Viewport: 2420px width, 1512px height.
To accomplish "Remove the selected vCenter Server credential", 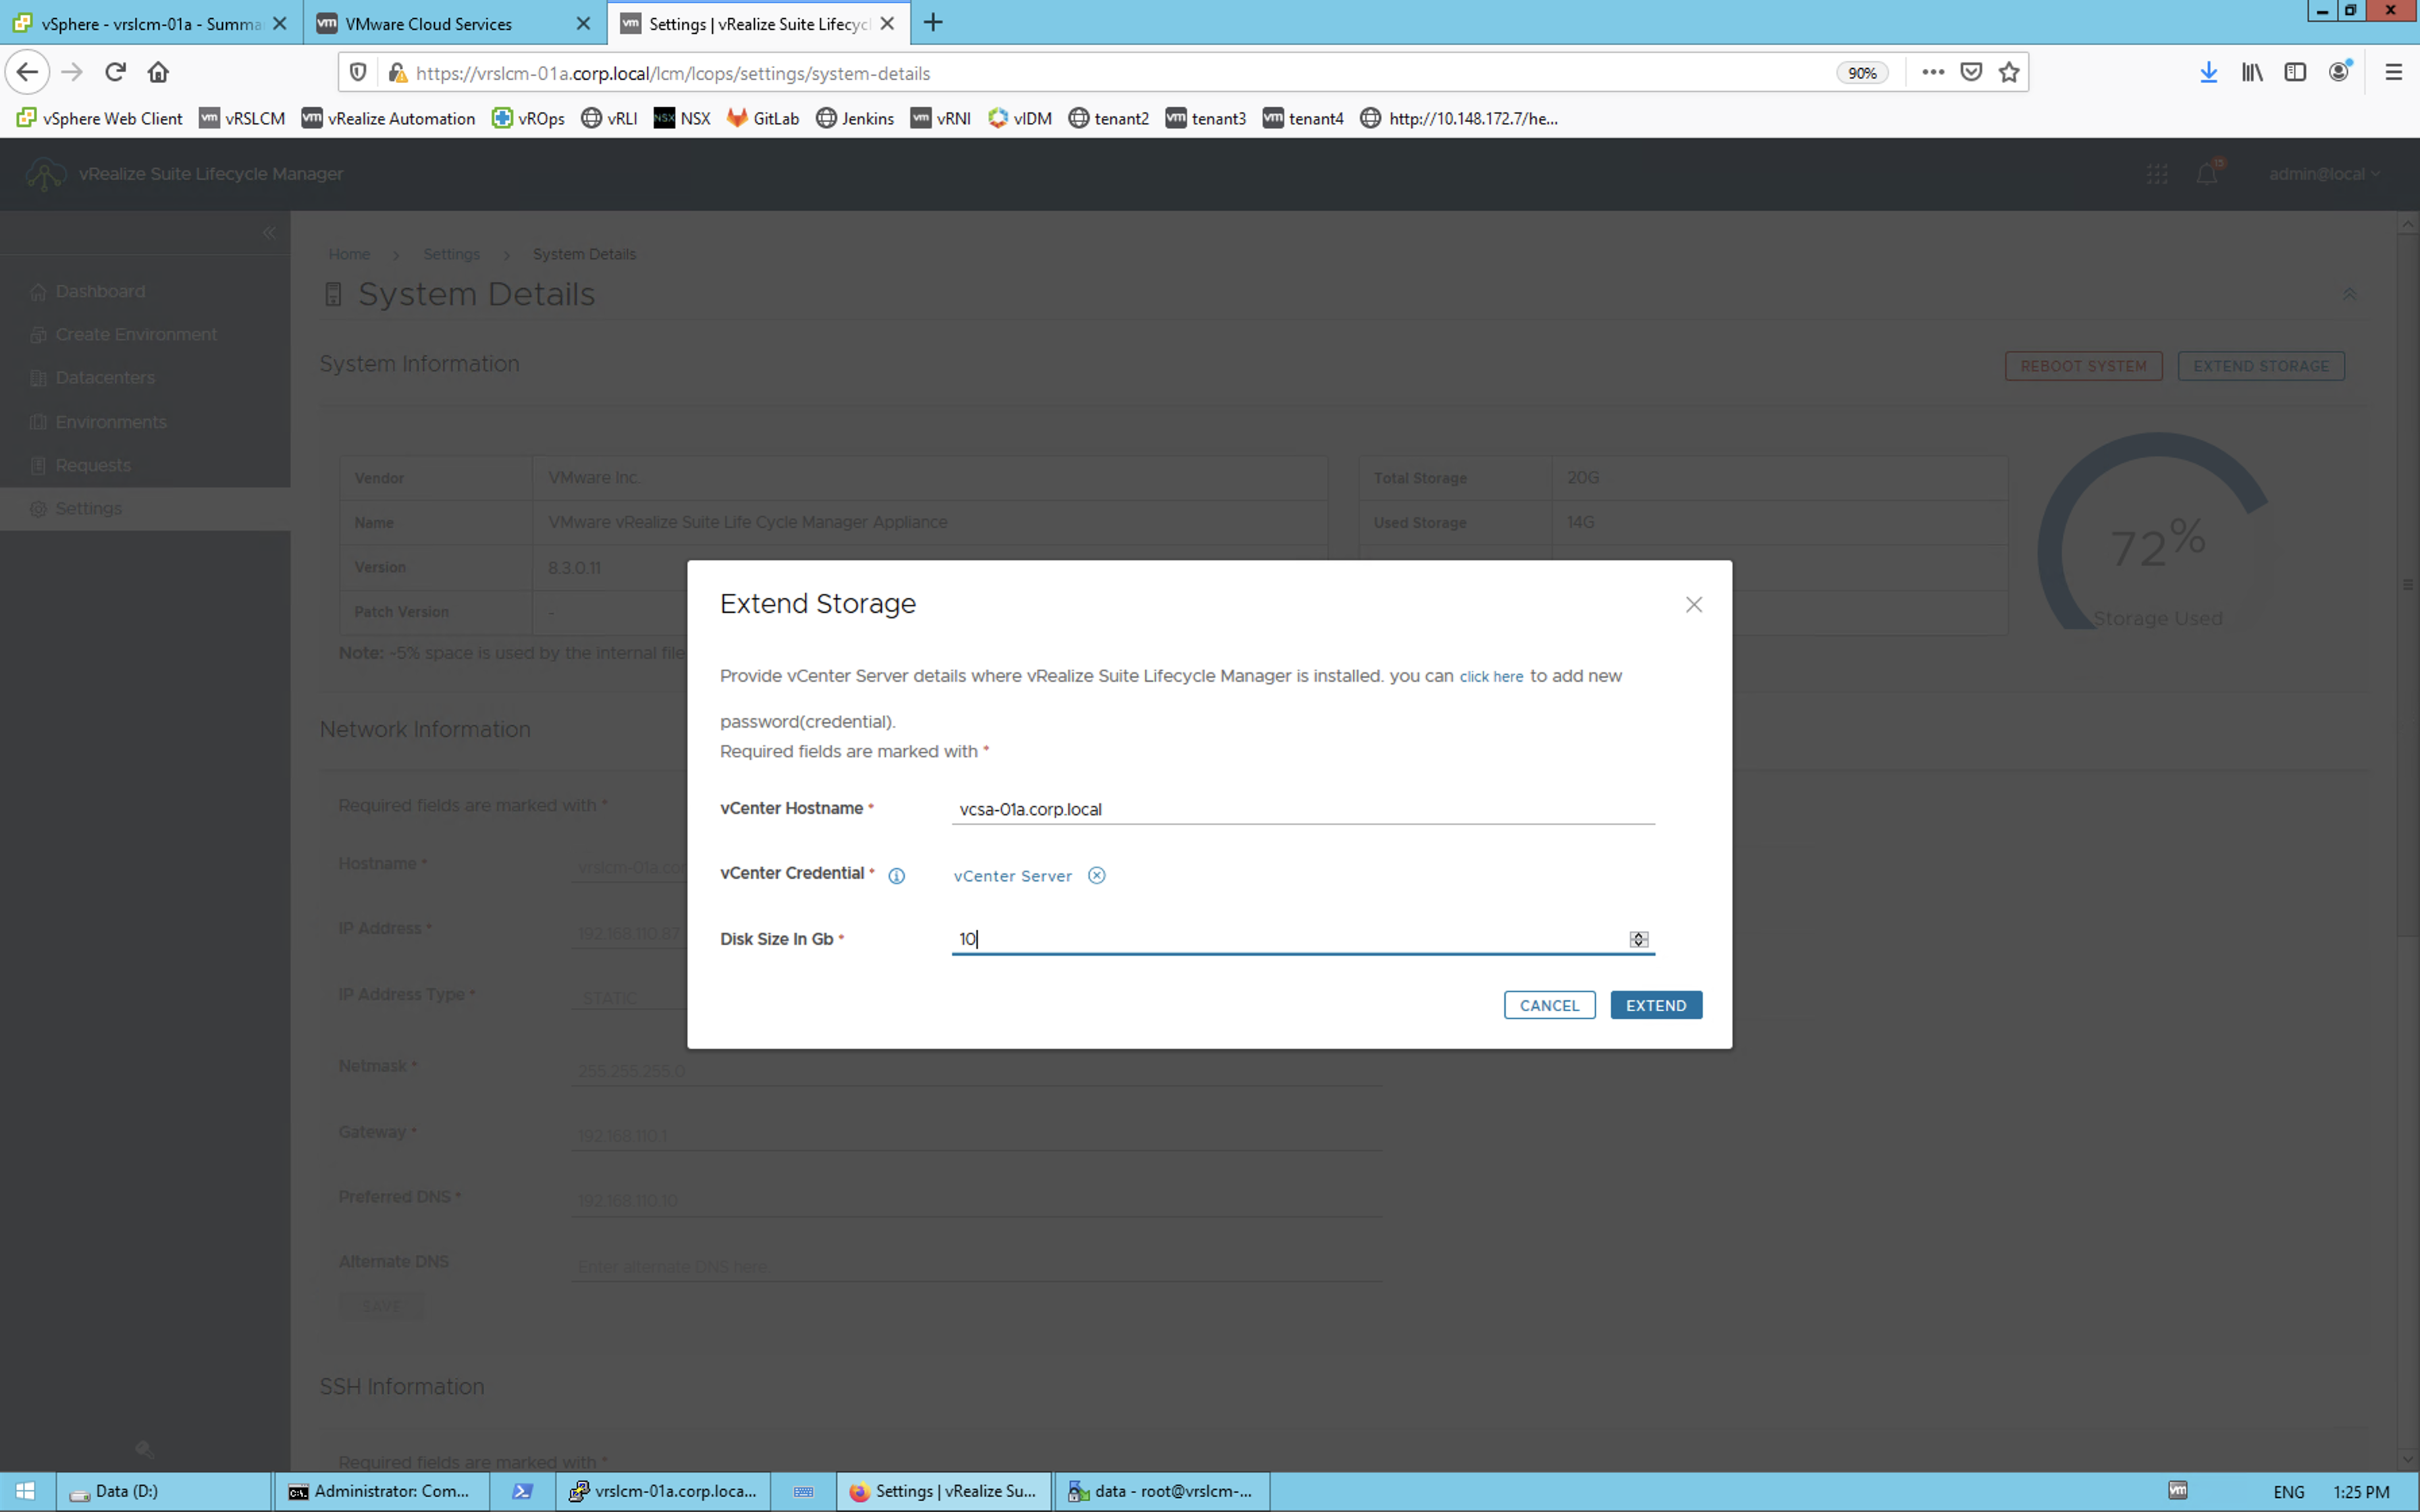I will tap(1096, 876).
